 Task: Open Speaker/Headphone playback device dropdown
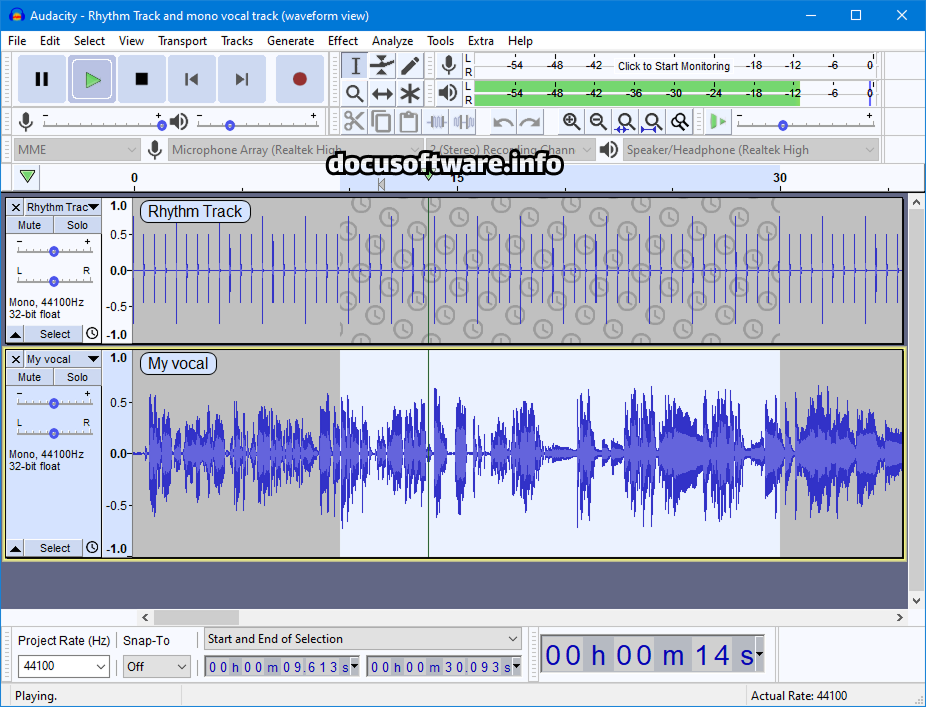pyautogui.click(x=751, y=150)
